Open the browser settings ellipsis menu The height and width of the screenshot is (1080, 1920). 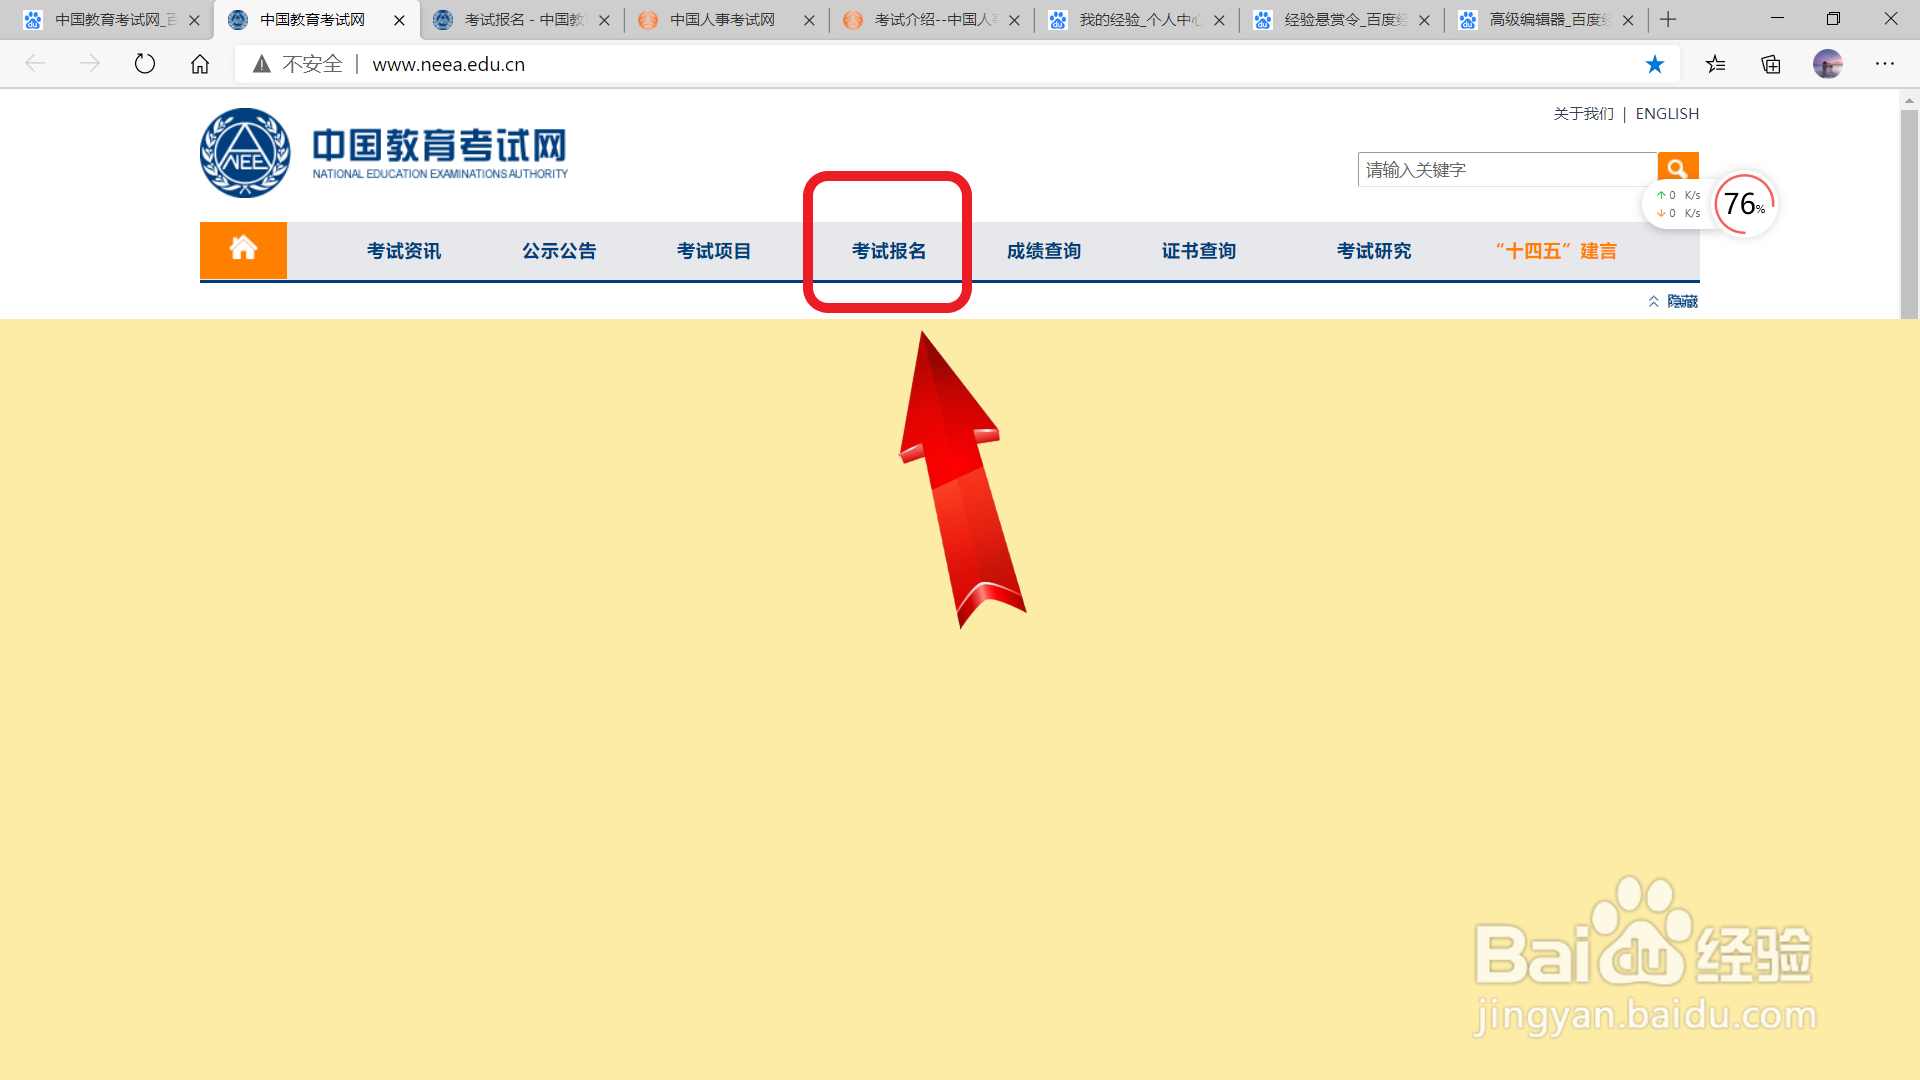point(1885,64)
